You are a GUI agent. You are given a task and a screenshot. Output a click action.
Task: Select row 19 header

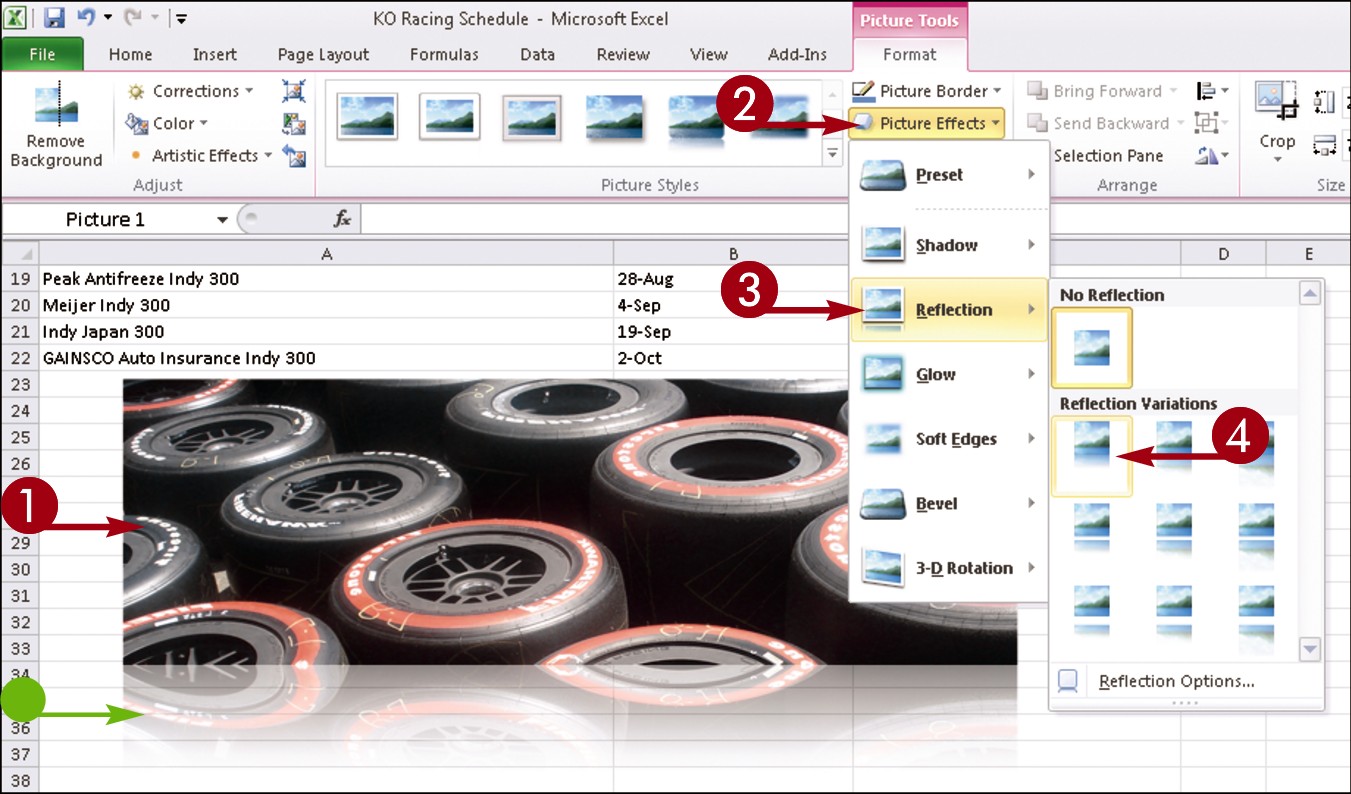20,279
